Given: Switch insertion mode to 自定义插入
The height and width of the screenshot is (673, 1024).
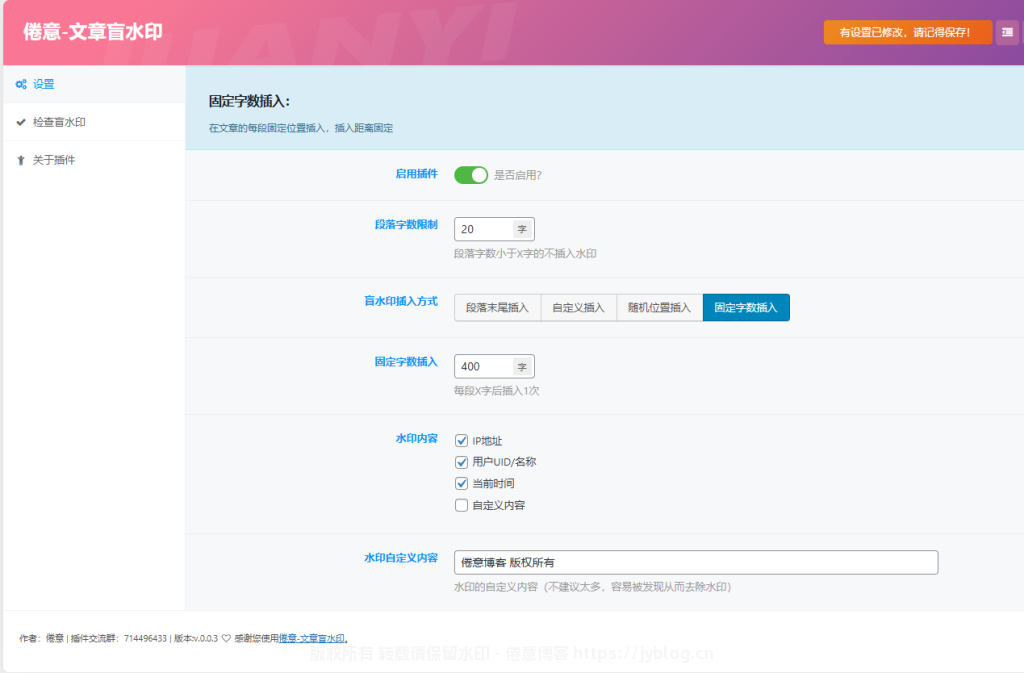Looking at the screenshot, I should point(577,307).
